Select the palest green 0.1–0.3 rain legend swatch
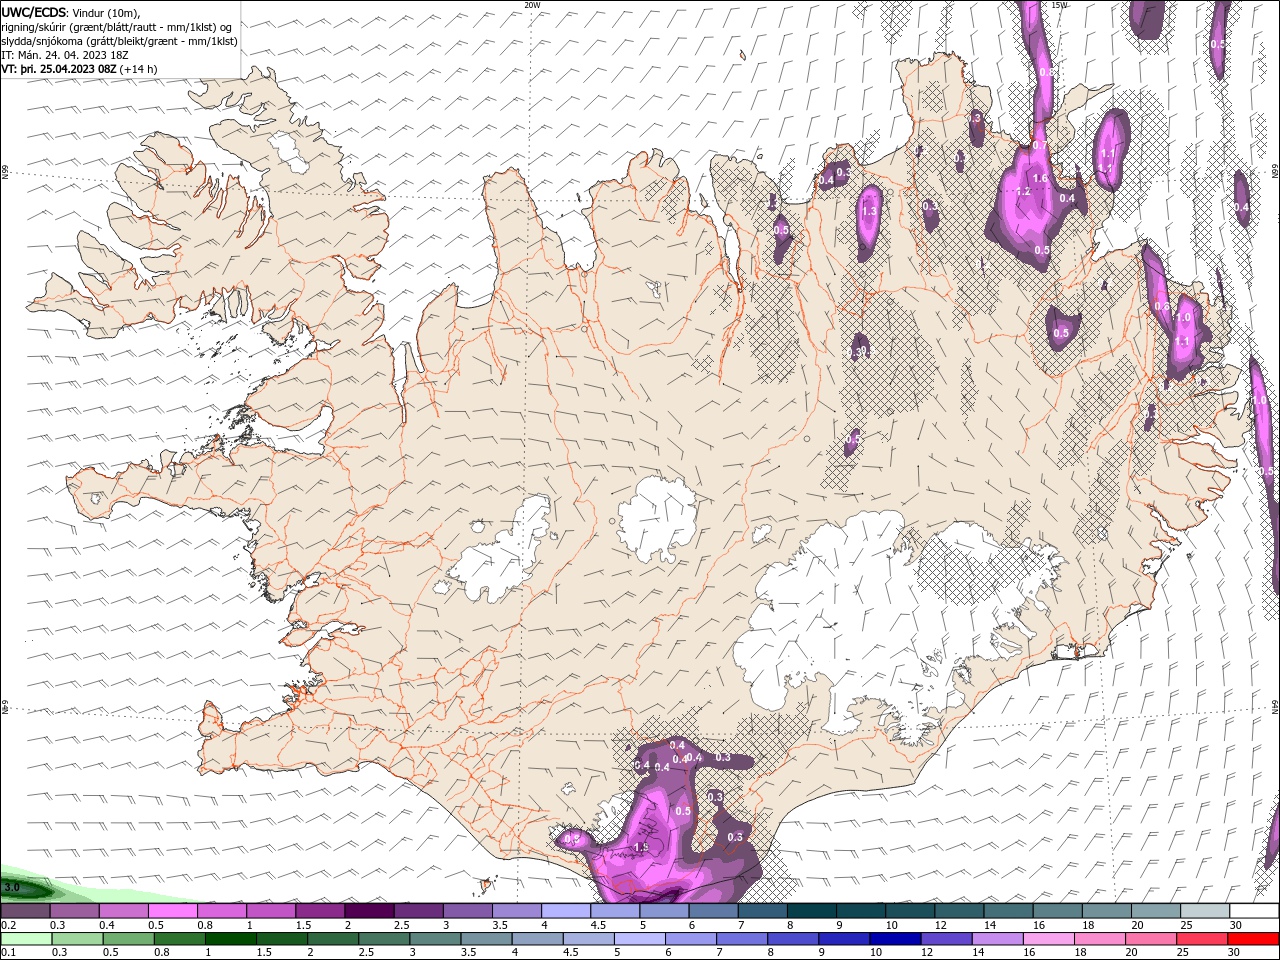This screenshot has width=1280, height=960. [26, 939]
